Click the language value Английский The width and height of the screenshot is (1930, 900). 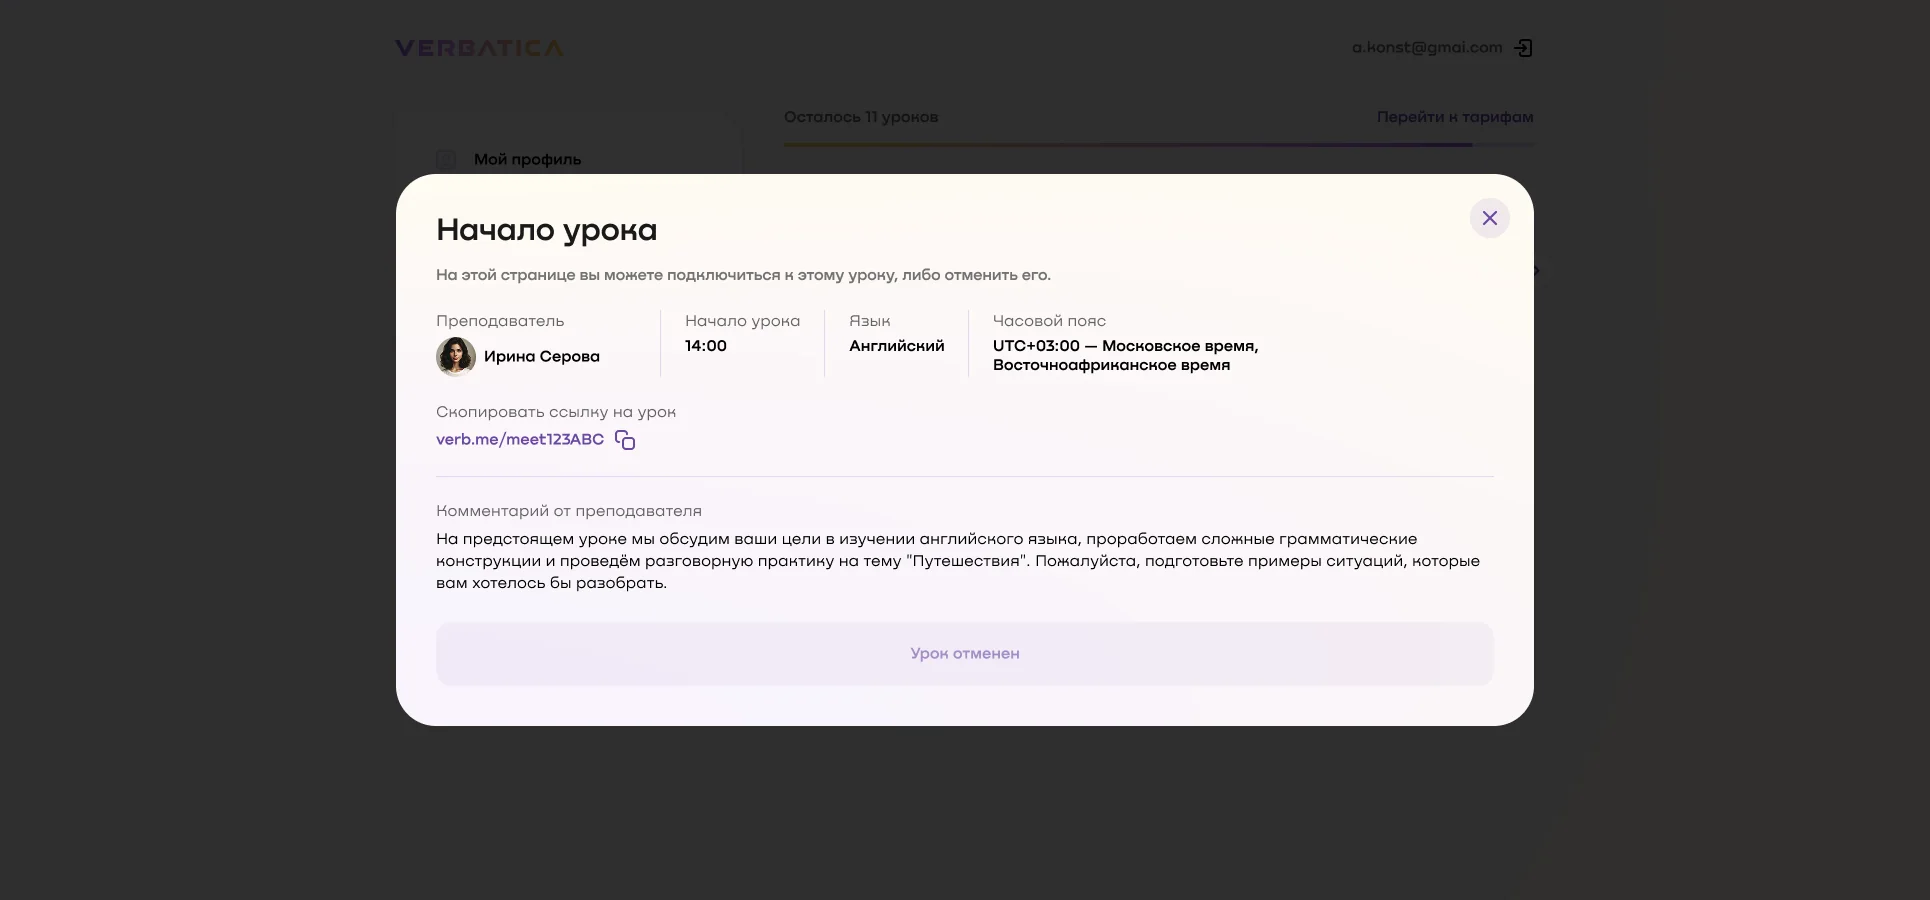897,346
